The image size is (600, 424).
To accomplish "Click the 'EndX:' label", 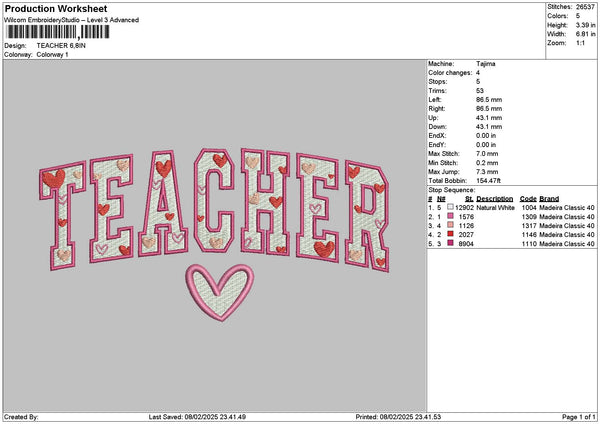I will (437, 136).
